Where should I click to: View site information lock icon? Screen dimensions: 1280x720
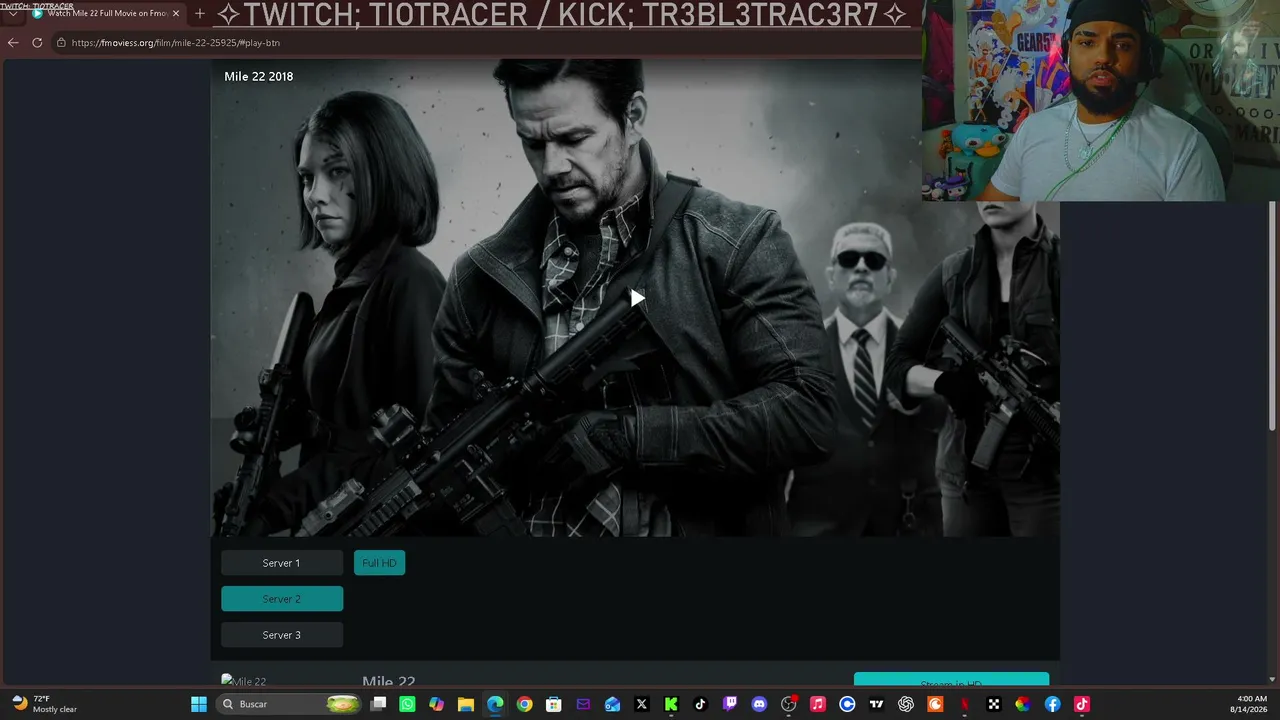tap(61, 43)
